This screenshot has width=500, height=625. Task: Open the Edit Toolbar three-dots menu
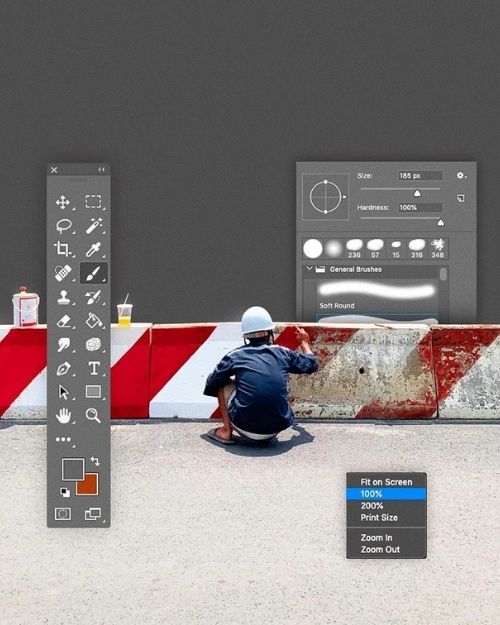[63, 439]
